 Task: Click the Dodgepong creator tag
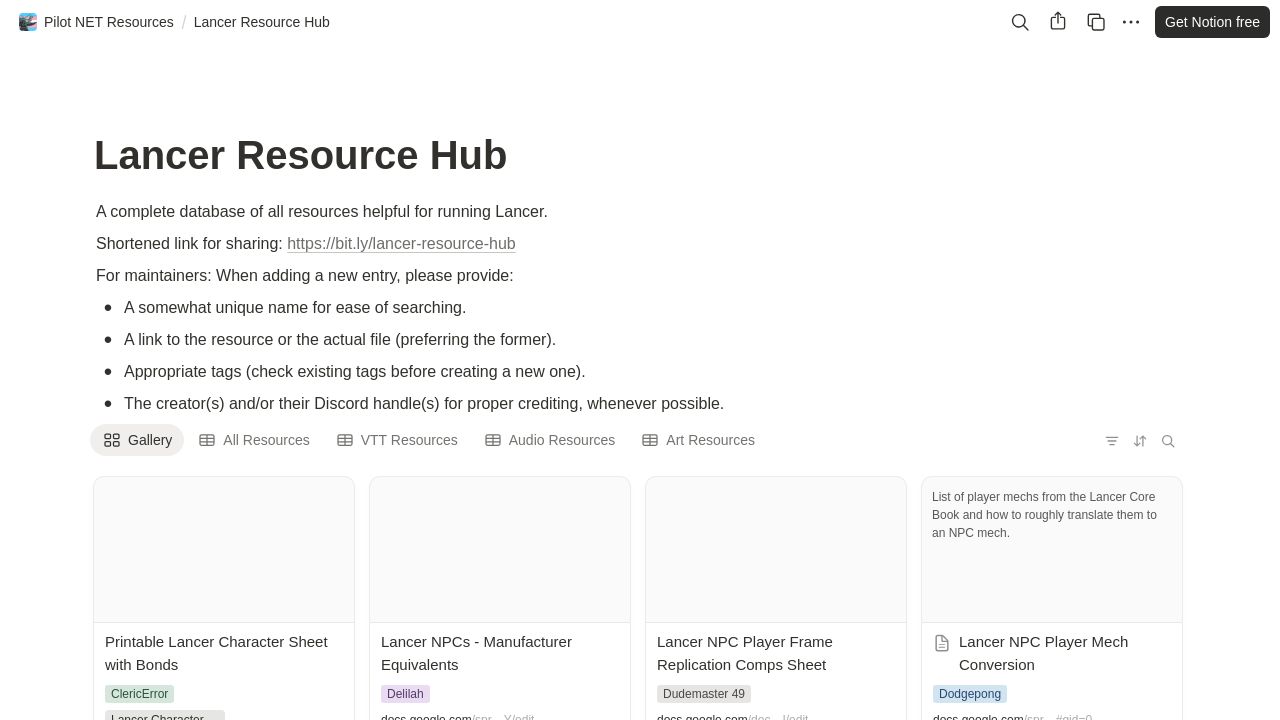969,694
